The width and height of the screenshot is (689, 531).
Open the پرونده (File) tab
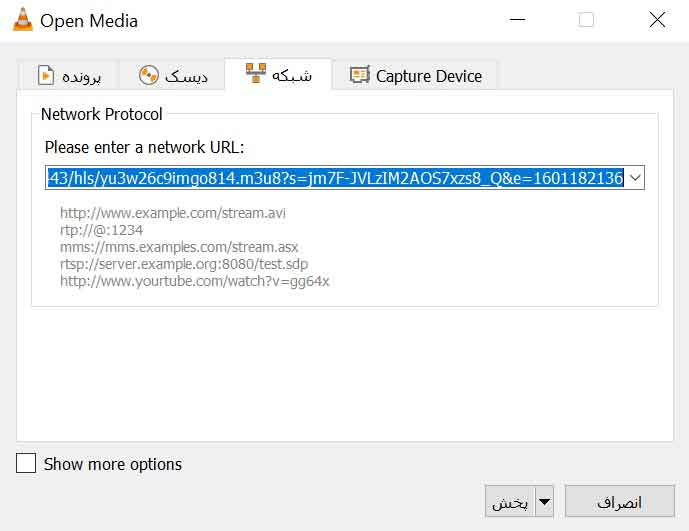(x=68, y=76)
